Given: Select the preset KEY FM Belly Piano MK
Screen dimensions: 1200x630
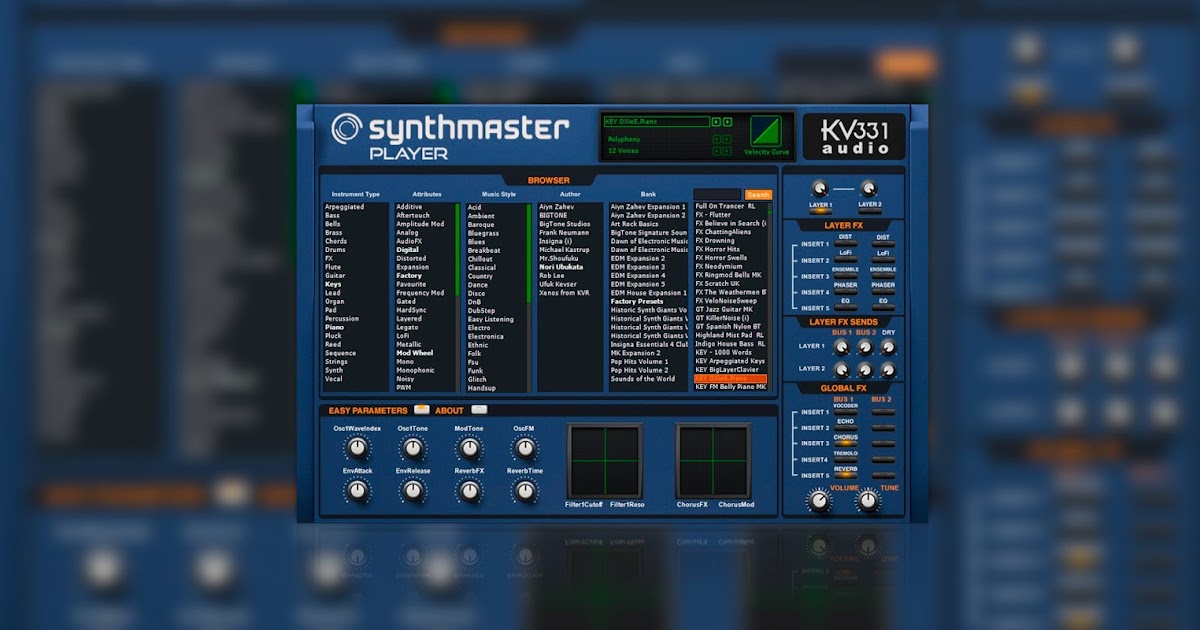Looking at the screenshot, I should pyautogui.click(x=730, y=386).
